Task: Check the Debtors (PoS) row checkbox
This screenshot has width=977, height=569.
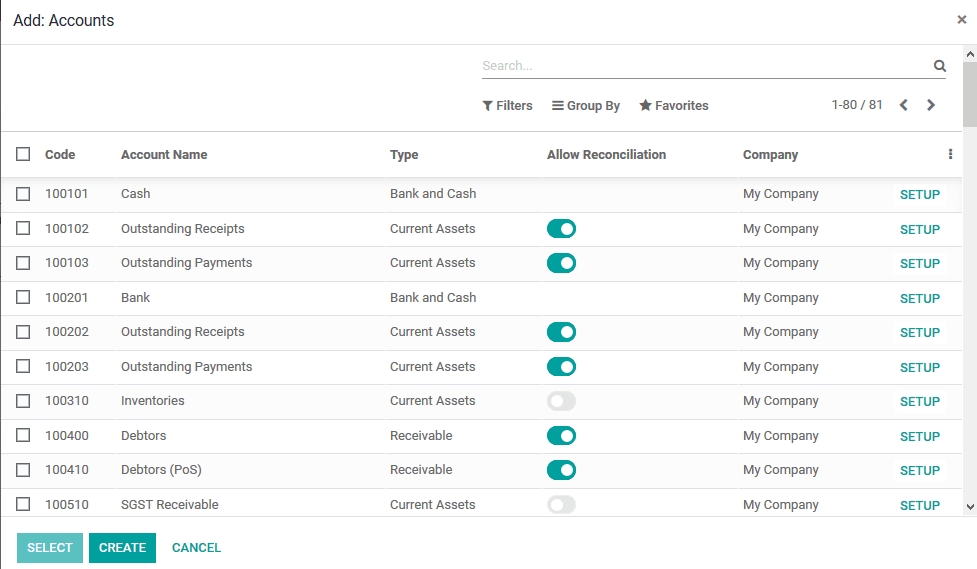Action: tap(23, 470)
